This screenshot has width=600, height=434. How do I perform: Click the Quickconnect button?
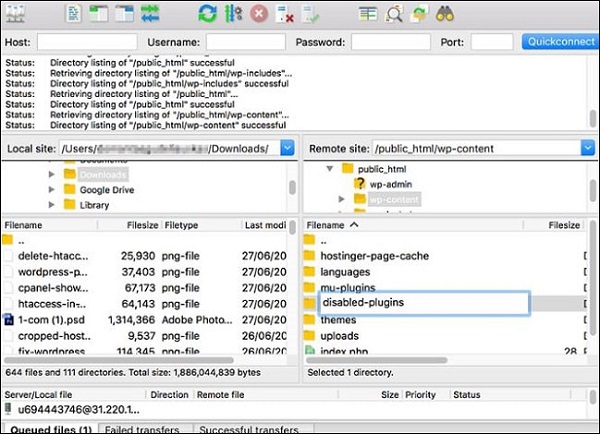pyautogui.click(x=559, y=42)
